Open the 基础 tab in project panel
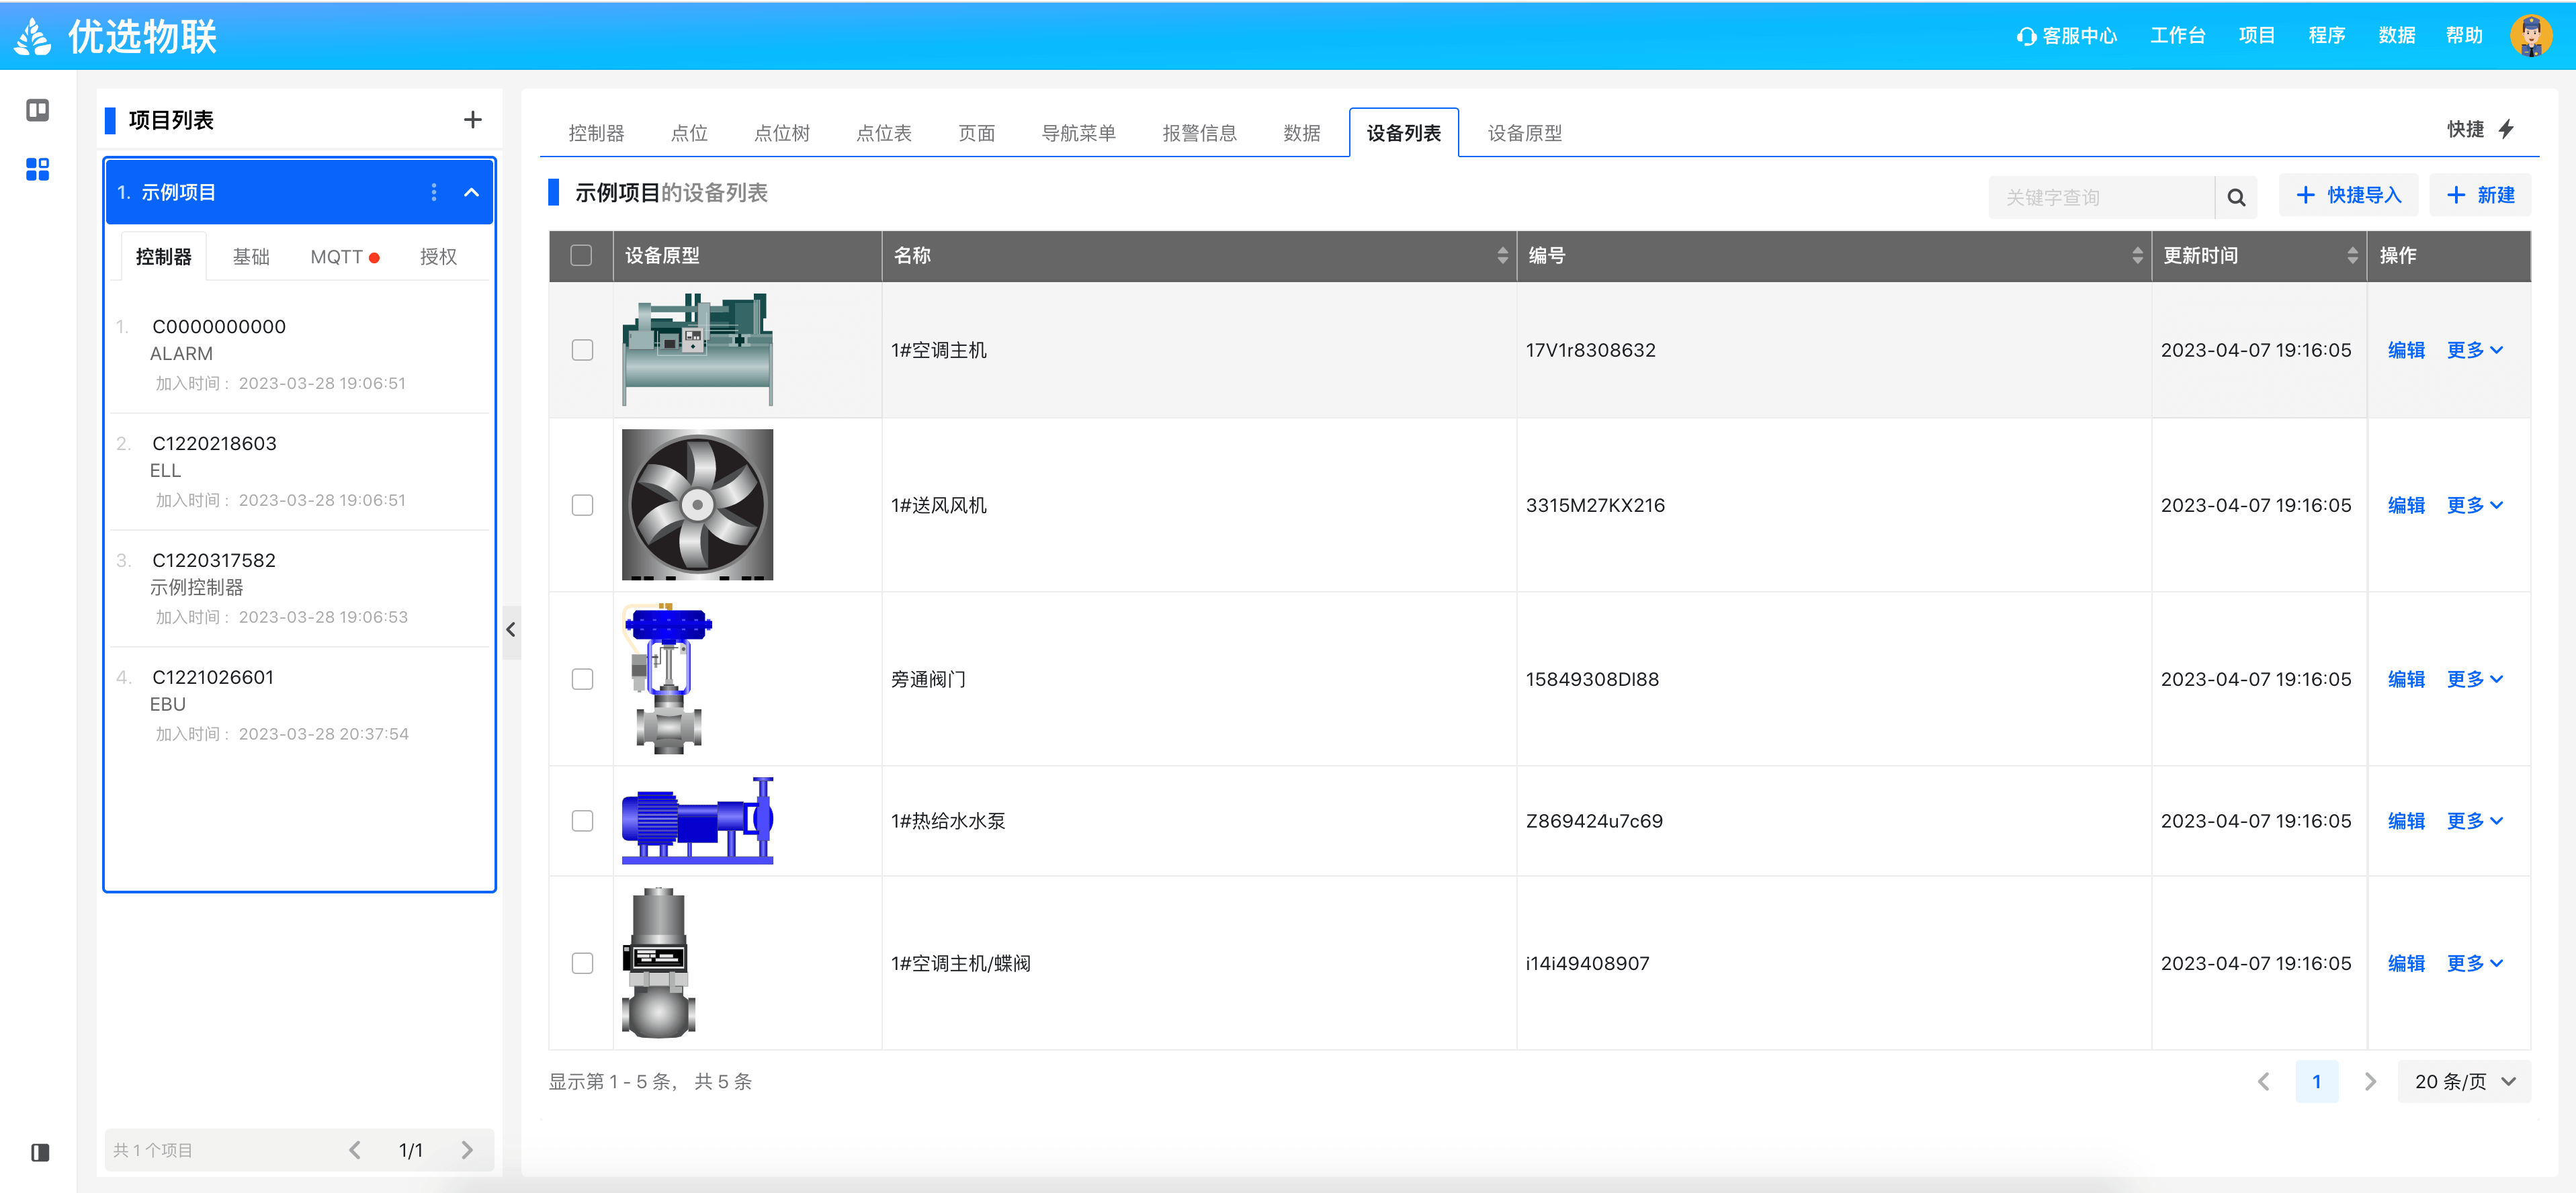This screenshot has height=1193, width=2576. click(x=251, y=257)
